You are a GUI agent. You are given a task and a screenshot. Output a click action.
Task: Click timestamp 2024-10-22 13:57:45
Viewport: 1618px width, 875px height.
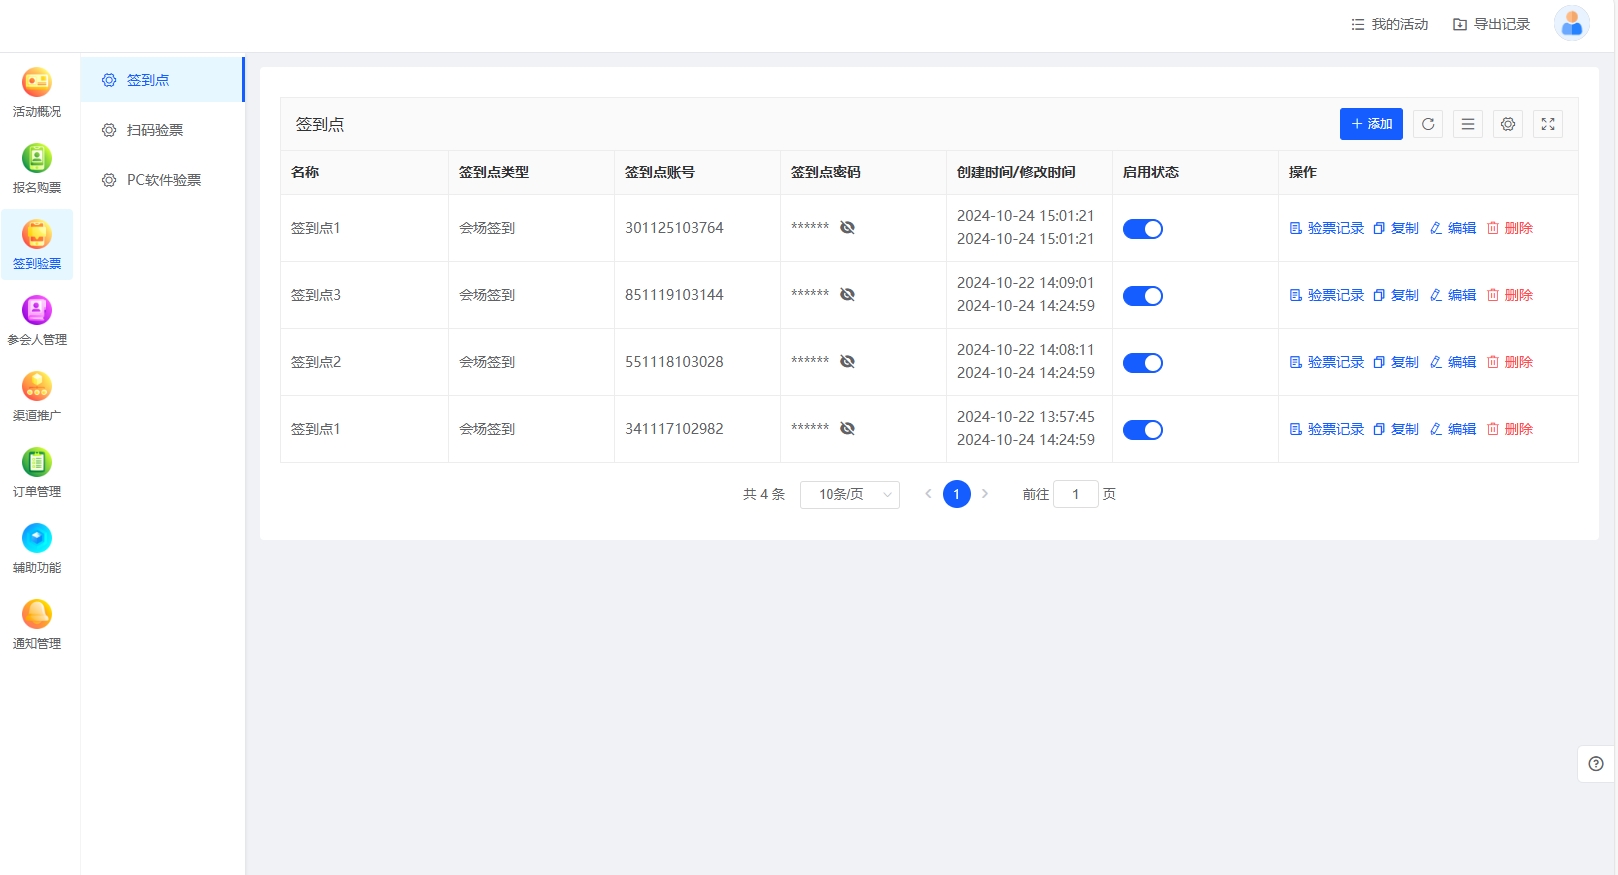coord(1026,417)
